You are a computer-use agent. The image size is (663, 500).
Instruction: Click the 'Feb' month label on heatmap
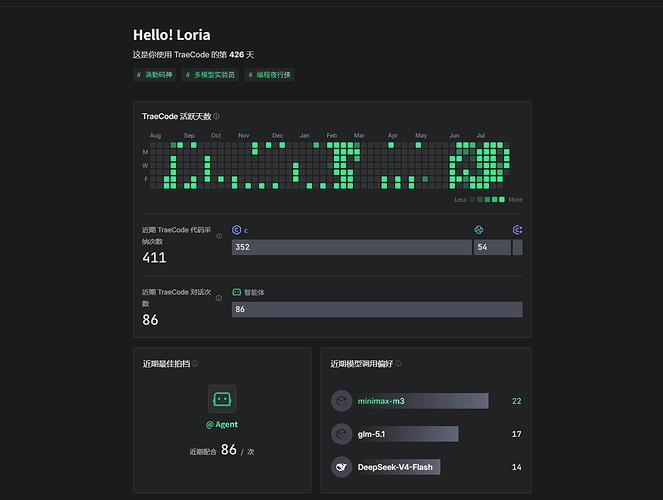(x=332, y=135)
